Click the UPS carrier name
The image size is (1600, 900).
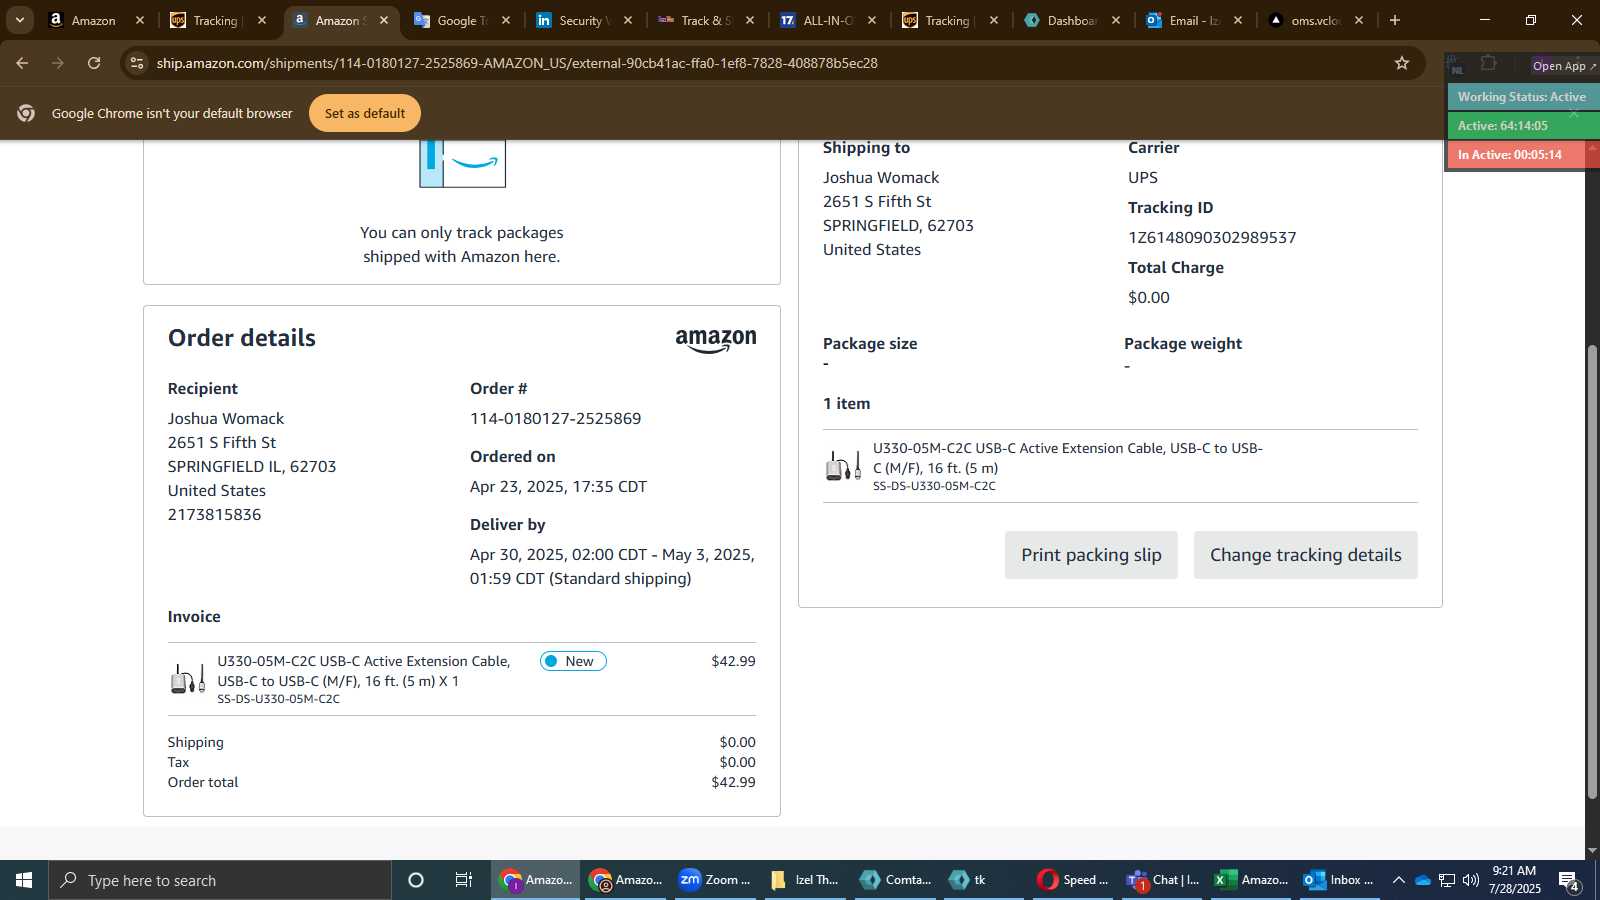point(1143,178)
